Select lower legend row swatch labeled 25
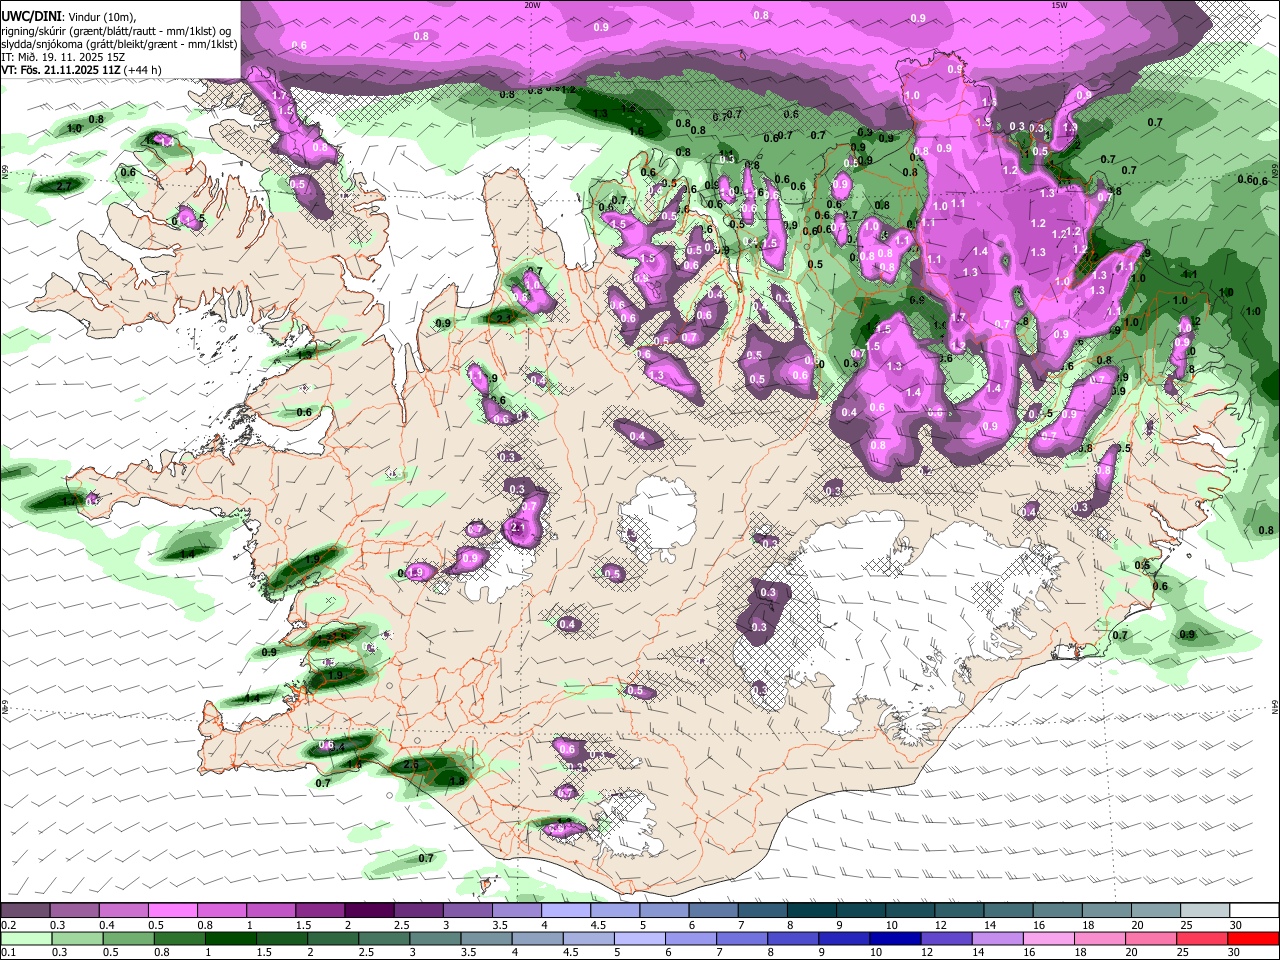1280x960 pixels. point(1204,938)
